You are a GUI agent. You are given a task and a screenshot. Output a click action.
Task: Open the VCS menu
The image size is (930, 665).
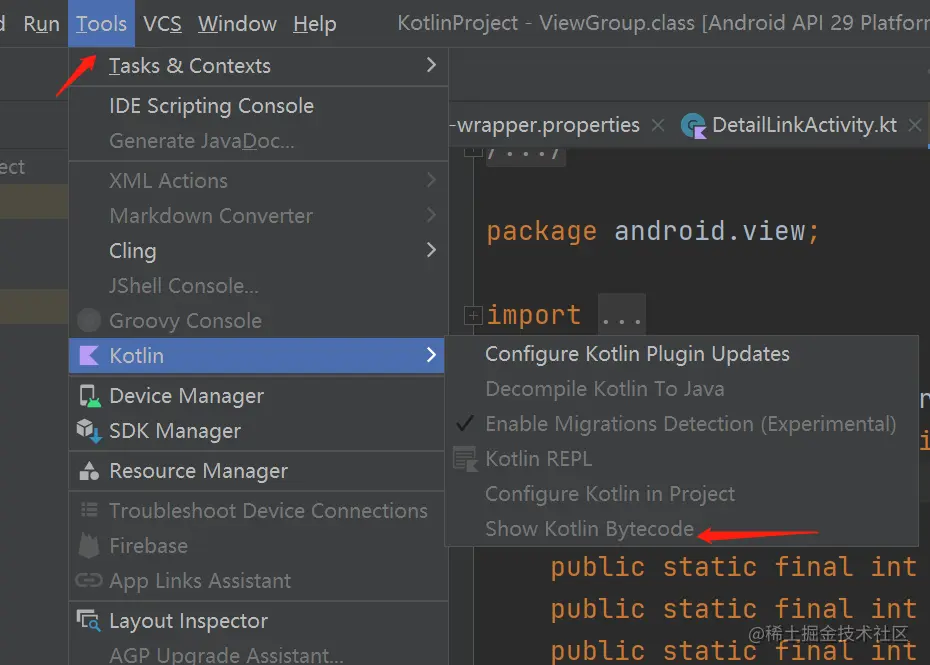tap(162, 23)
